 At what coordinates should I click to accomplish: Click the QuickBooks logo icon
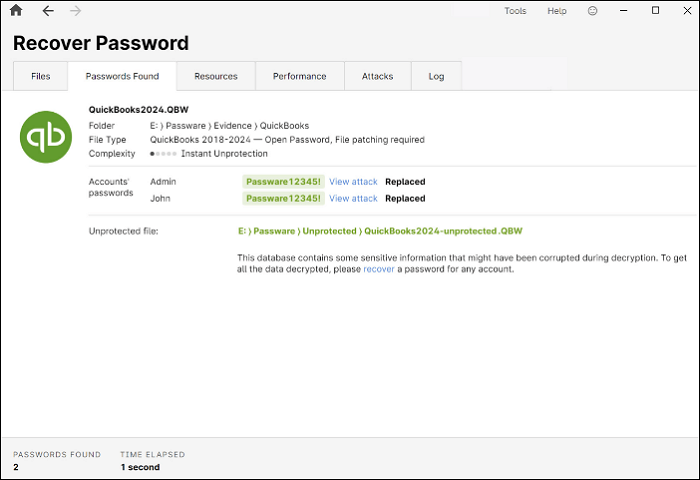click(x=46, y=138)
